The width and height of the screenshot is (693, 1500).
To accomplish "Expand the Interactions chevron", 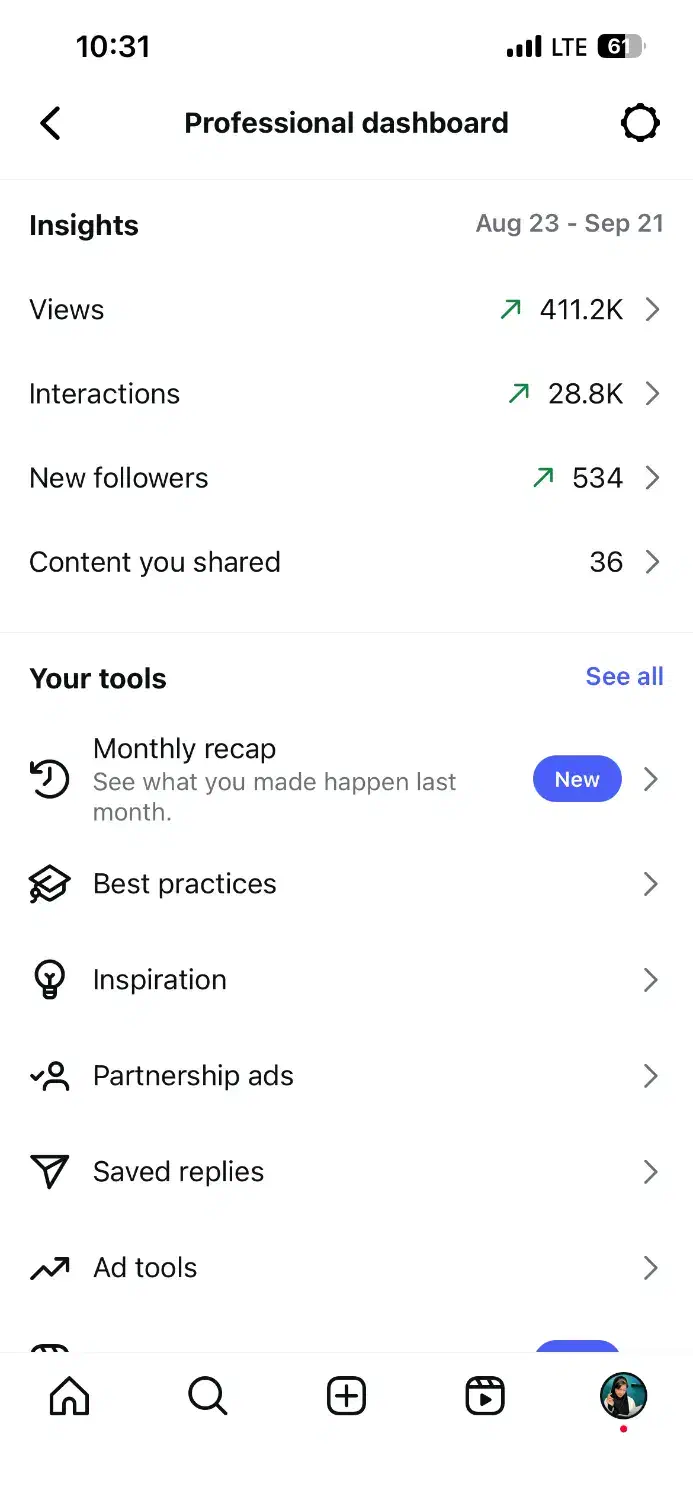I will (652, 394).
